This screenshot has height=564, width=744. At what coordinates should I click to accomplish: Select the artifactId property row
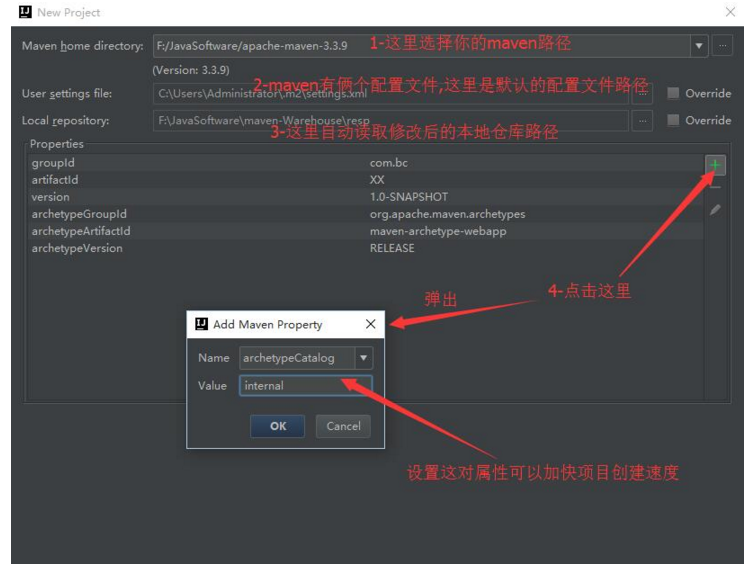pos(365,180)
